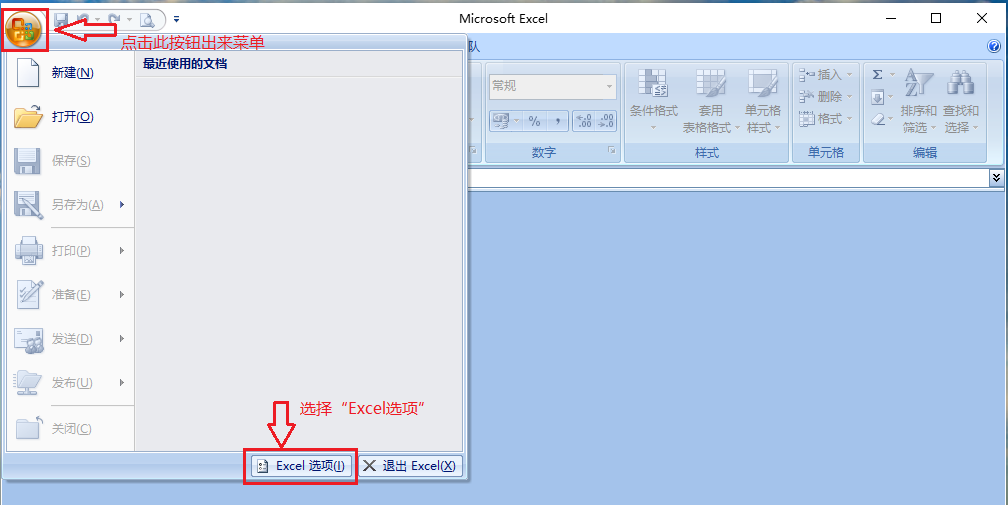Click the 退出 Excel(X) button
The height and width of the screenshot is (505, 1008).
pyautogui.click(x=410, y=466)
